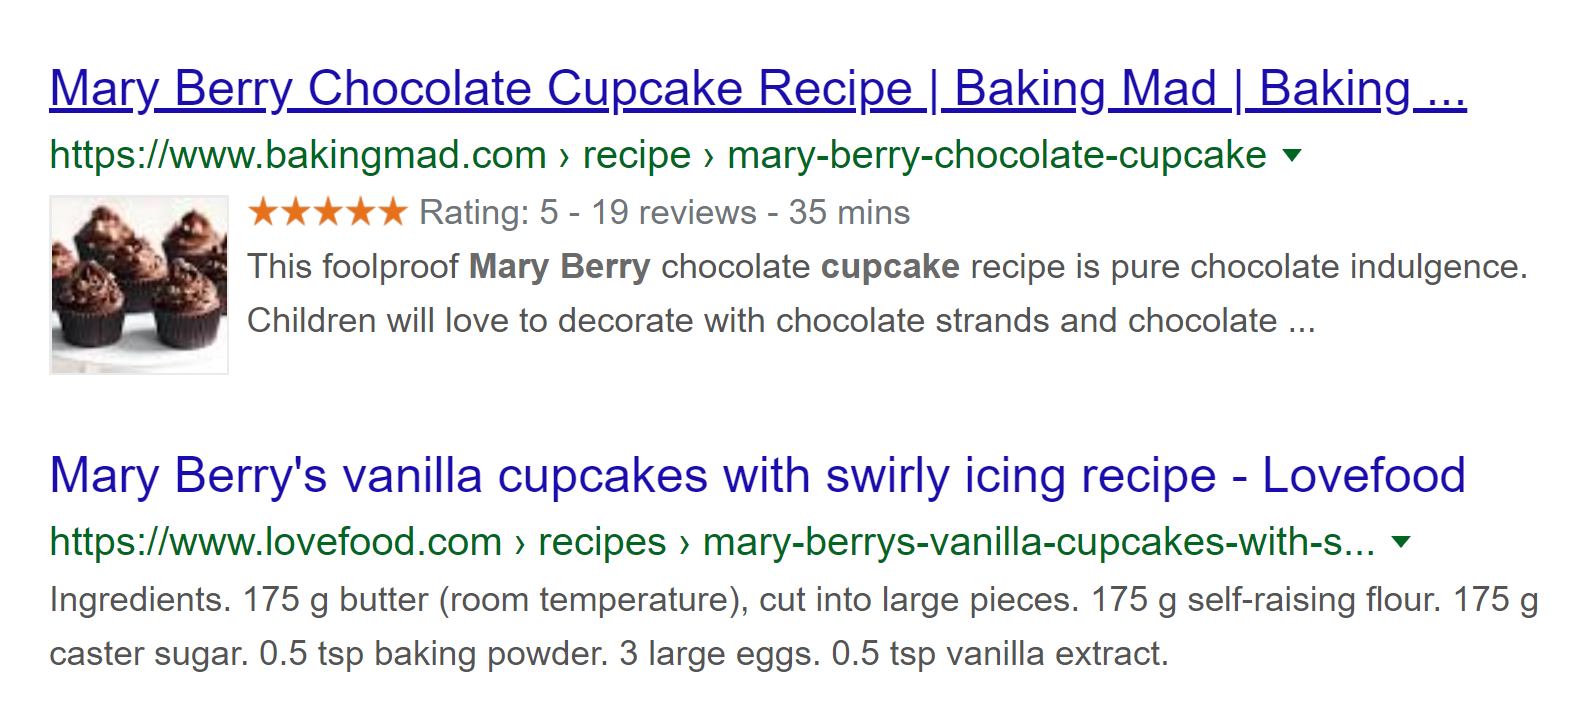Image resolution: width=1590 pixels, height=727 pixels.
Task: Open the options caret after mary-berry-chocolate-cupcake breadcrumb
Action: point(1293,156)
